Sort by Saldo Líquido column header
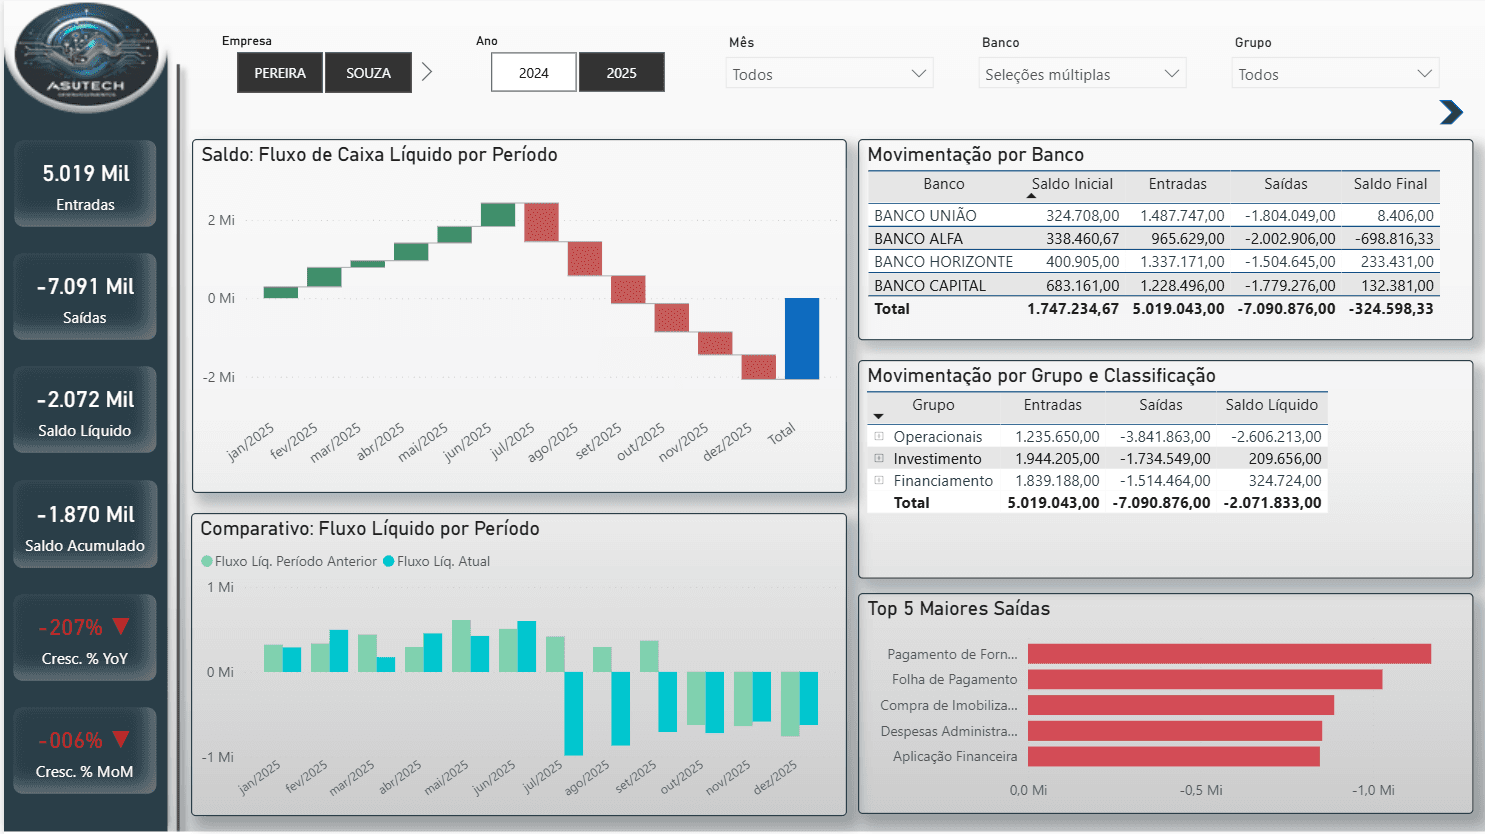1485x834 pixels. 1271,405
